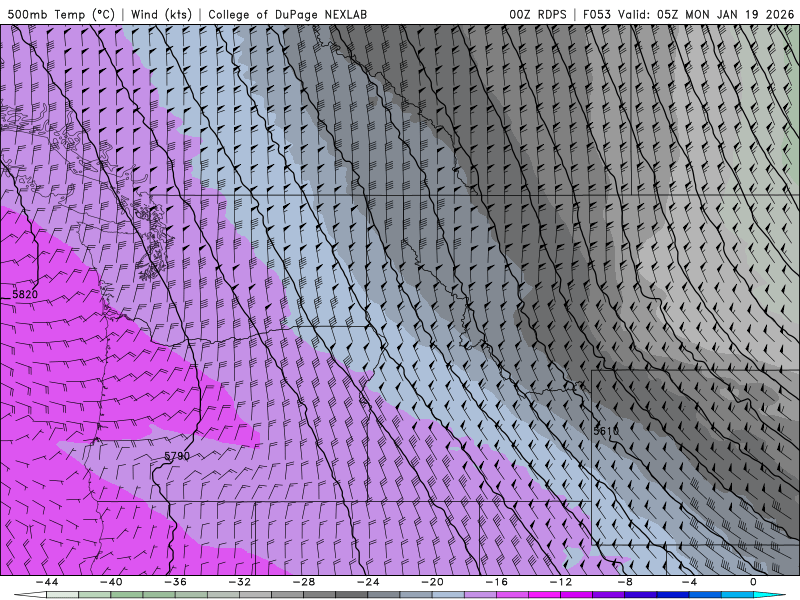Click the -24 colorbar tick label

(368, 582)
